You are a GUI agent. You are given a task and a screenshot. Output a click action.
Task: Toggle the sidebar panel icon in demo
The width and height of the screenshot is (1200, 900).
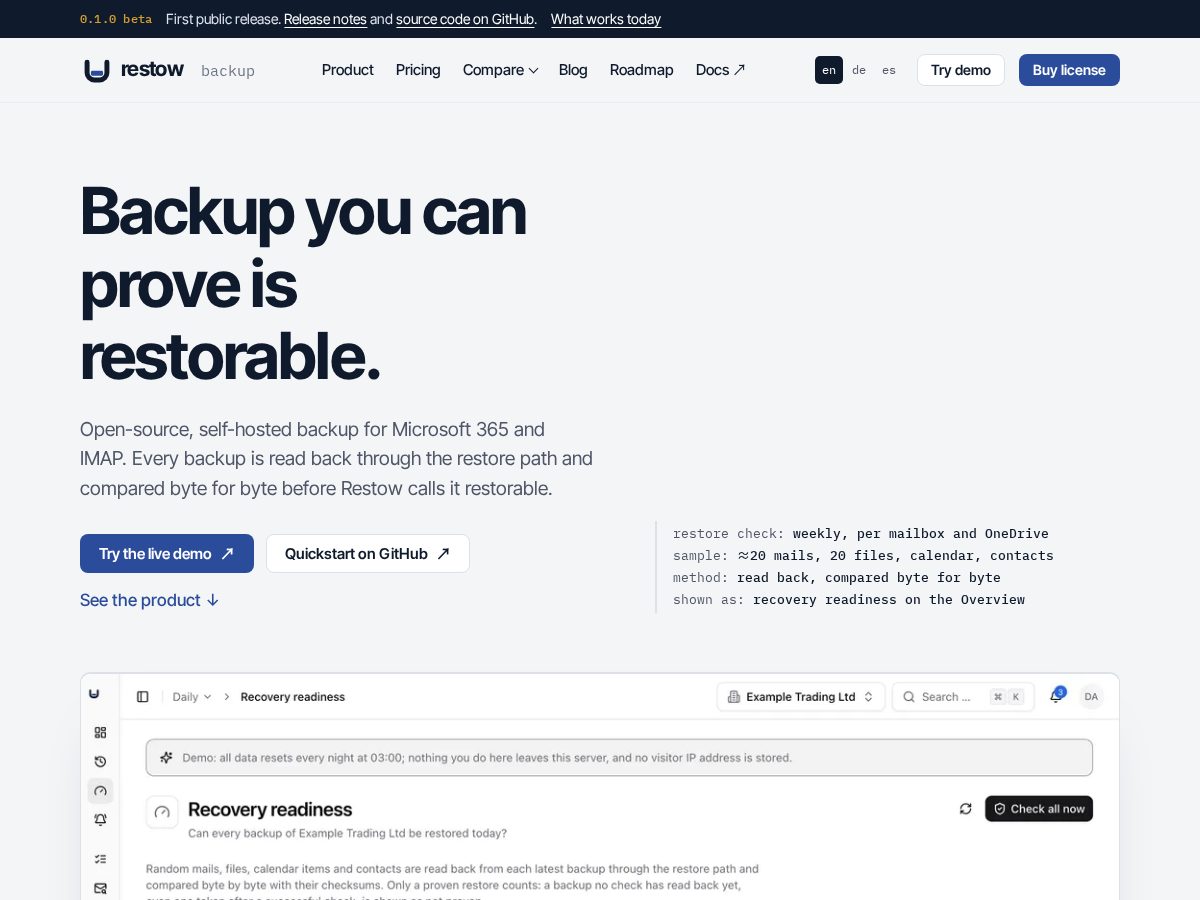pos(143,697)
